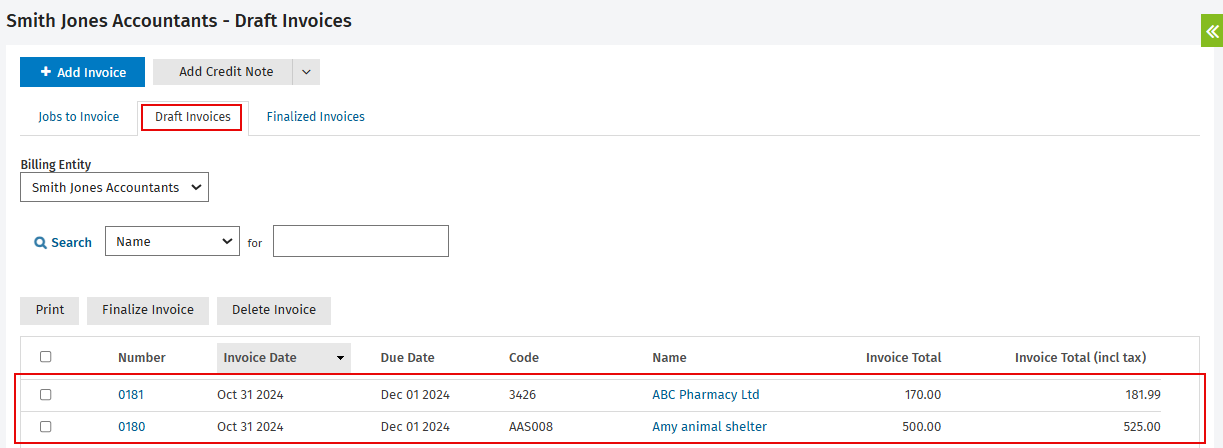Viewport: 1223px width, 448px height.
Task: Sort by the Invoice Date column header
Action: tap(284, 358)
